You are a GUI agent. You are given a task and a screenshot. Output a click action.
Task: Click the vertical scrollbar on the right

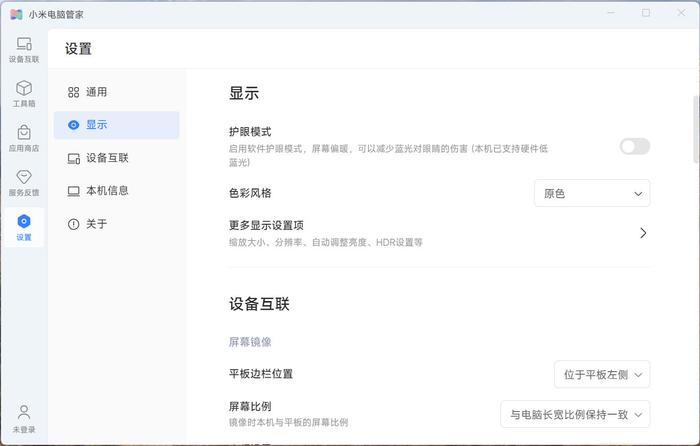(696, 129)
